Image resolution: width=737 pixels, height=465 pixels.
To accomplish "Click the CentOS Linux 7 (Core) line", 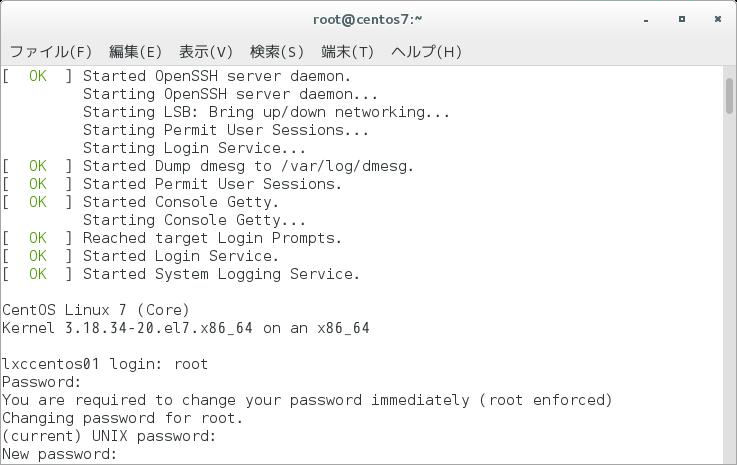I will coord(96,310).
